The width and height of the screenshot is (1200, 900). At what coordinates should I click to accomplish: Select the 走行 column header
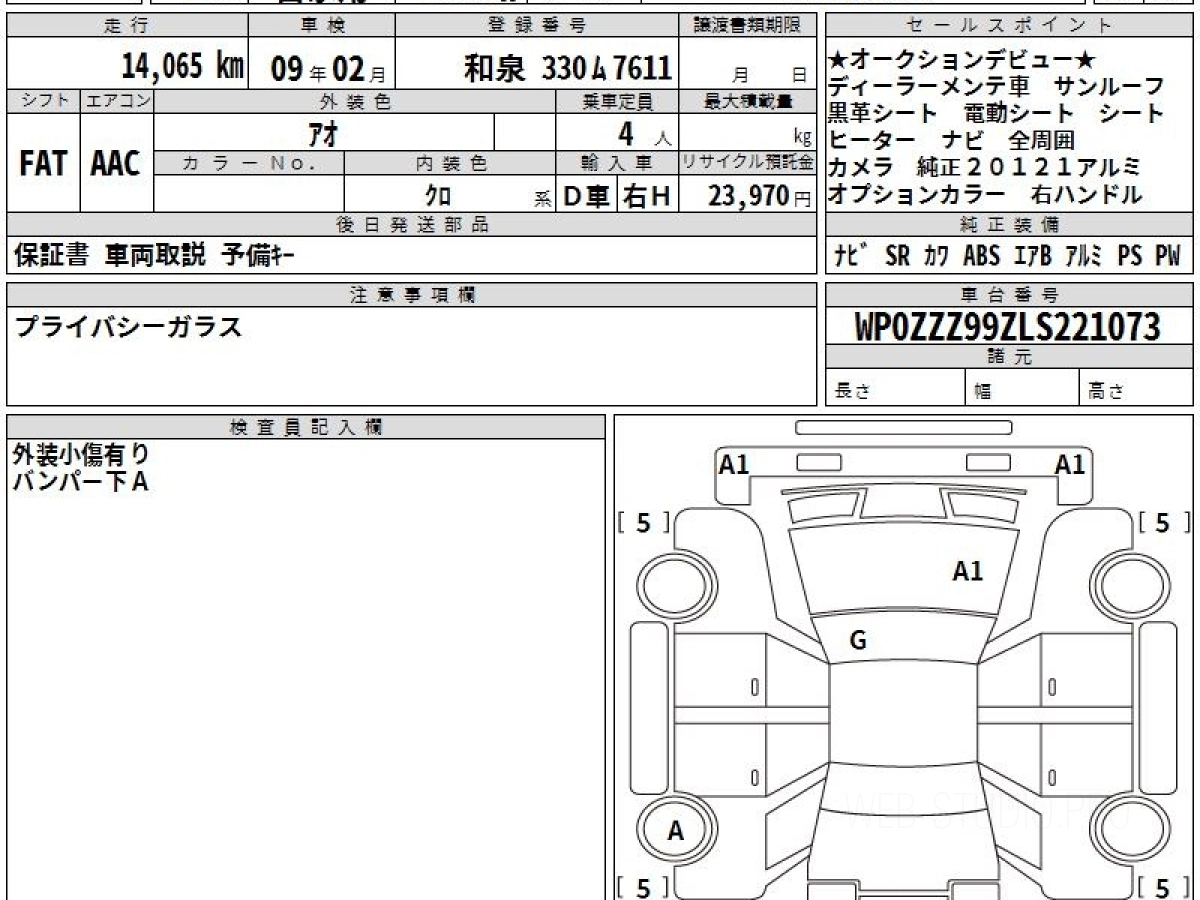click(x=127, y=25)
